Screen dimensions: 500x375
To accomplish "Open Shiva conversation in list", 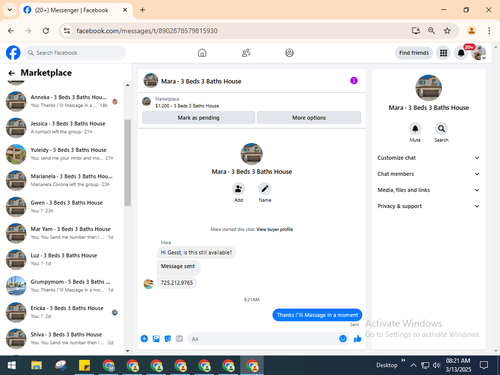I will [x=63, y=338].
